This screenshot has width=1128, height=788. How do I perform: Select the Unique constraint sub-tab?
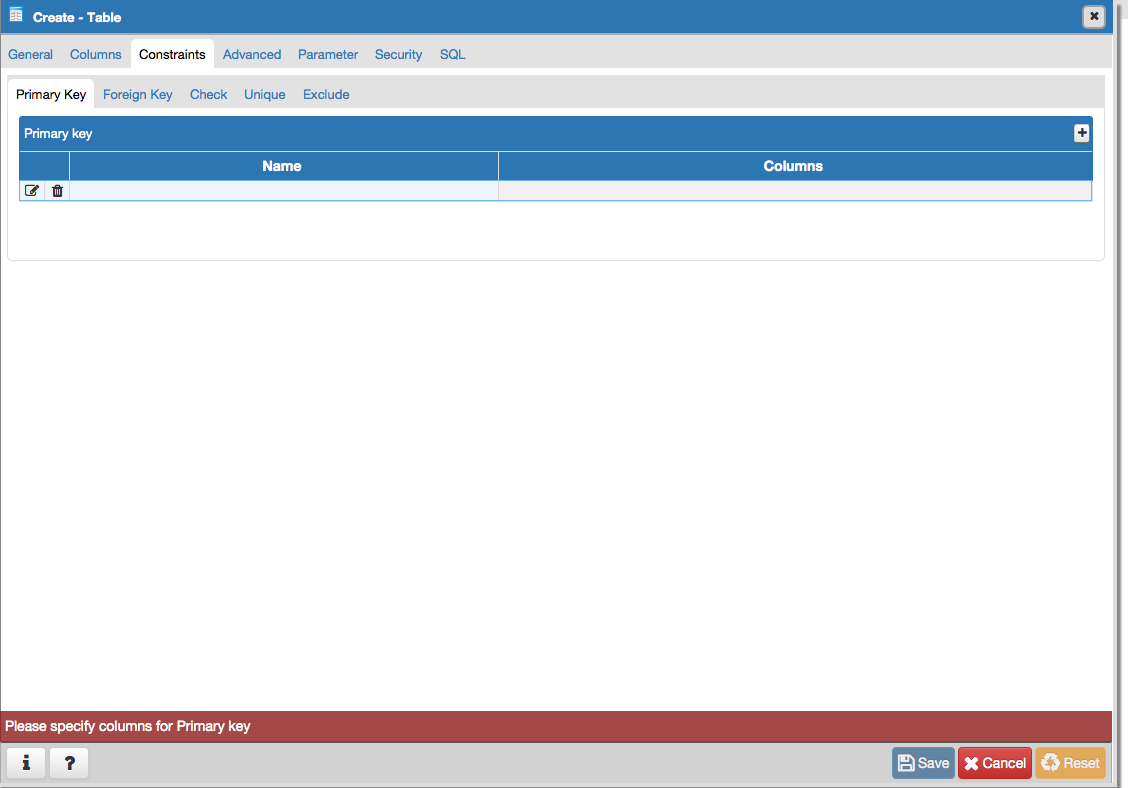click(265, 94)
